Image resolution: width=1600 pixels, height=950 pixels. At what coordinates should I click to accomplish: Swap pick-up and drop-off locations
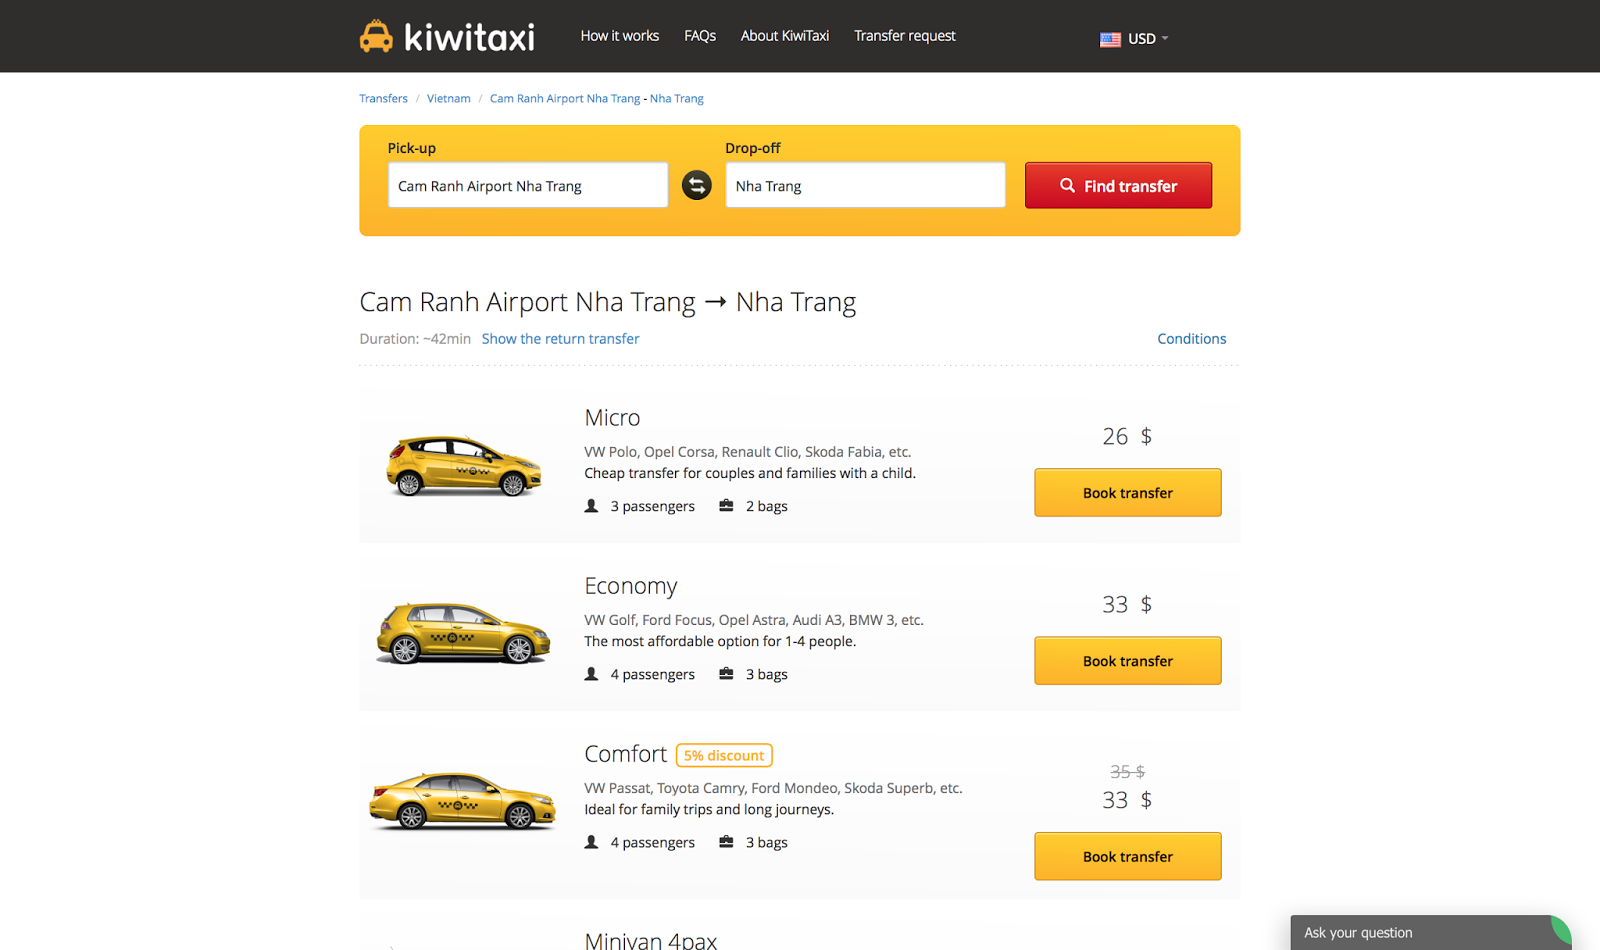[x=697, y=185]
